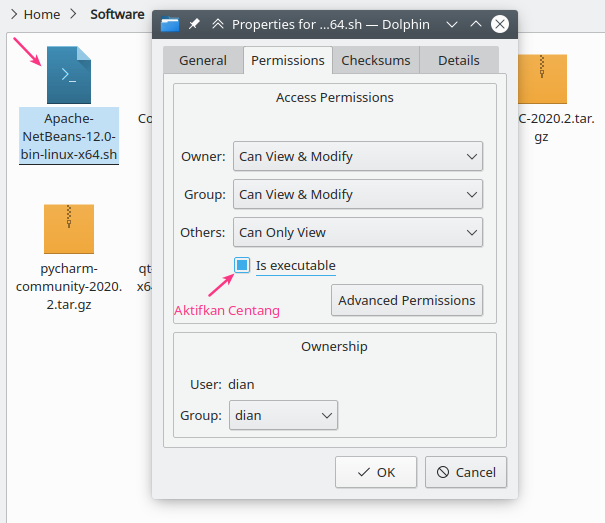Click the Advanced Permissions button
The height and width of the screenshot is (523, 605).
(x=406, y=300)
